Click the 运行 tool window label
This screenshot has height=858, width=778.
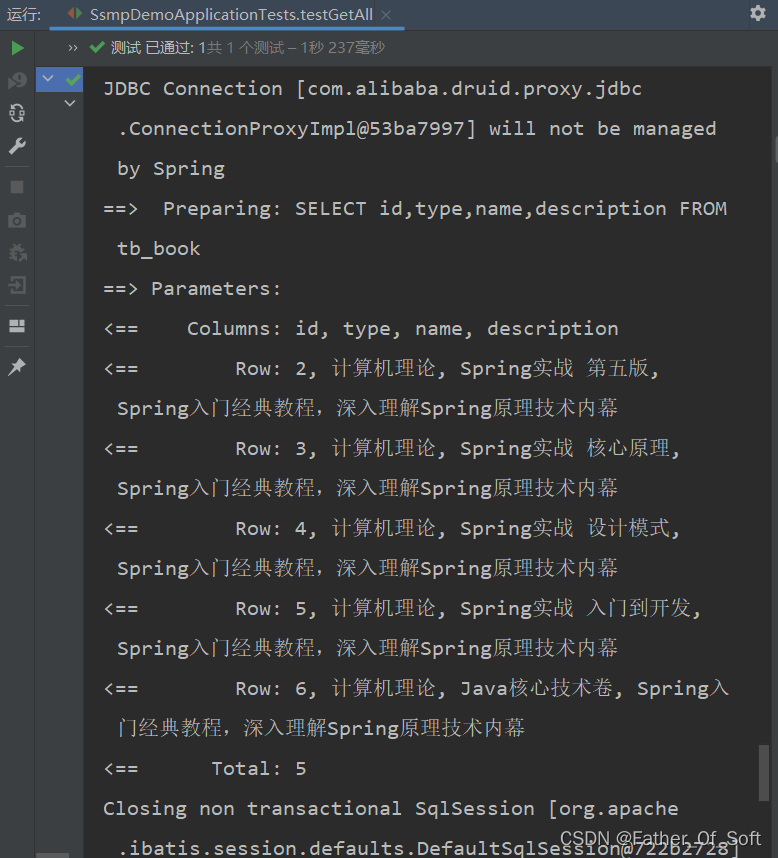coord(24,14)
